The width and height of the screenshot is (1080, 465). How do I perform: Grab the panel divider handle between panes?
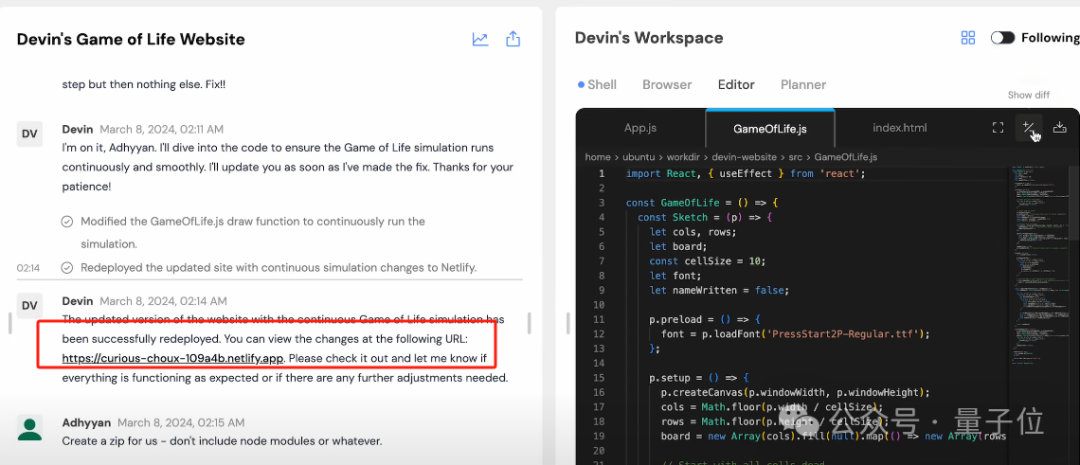point(568,322)
